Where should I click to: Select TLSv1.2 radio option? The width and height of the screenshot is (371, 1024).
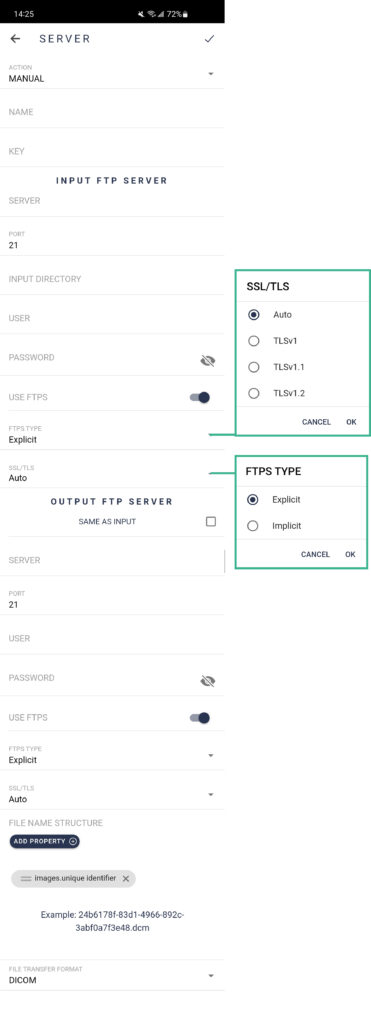tap(254, 393)
